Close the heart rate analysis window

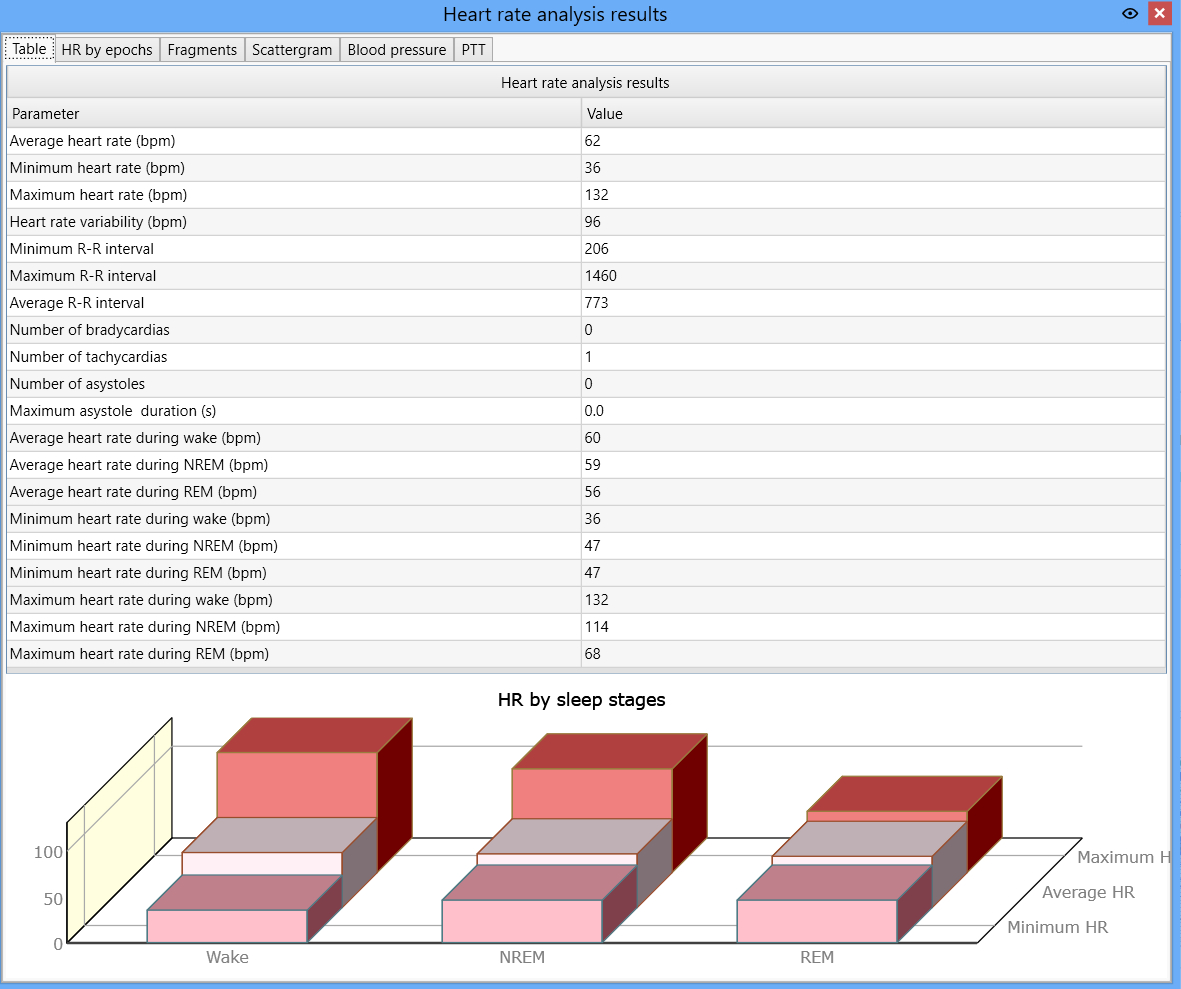(x=1159, y=14)
